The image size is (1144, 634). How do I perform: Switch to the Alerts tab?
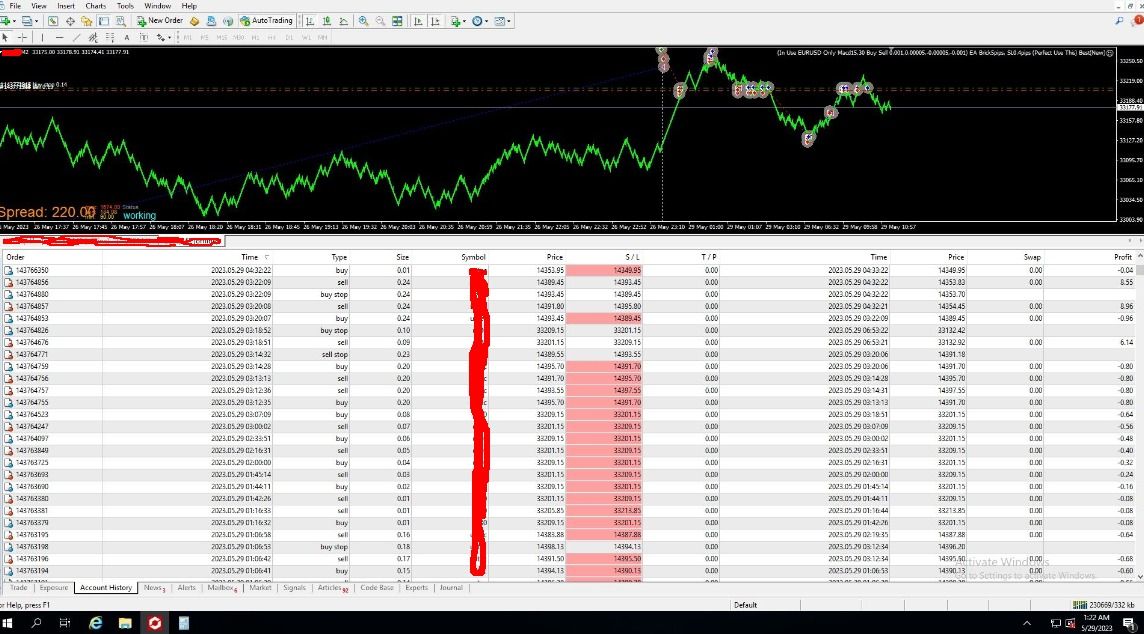coord(187,588)
